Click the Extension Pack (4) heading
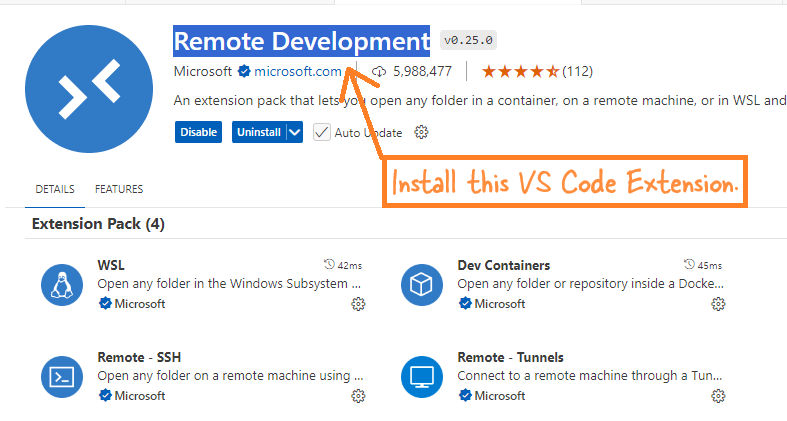 pos(98,224)
